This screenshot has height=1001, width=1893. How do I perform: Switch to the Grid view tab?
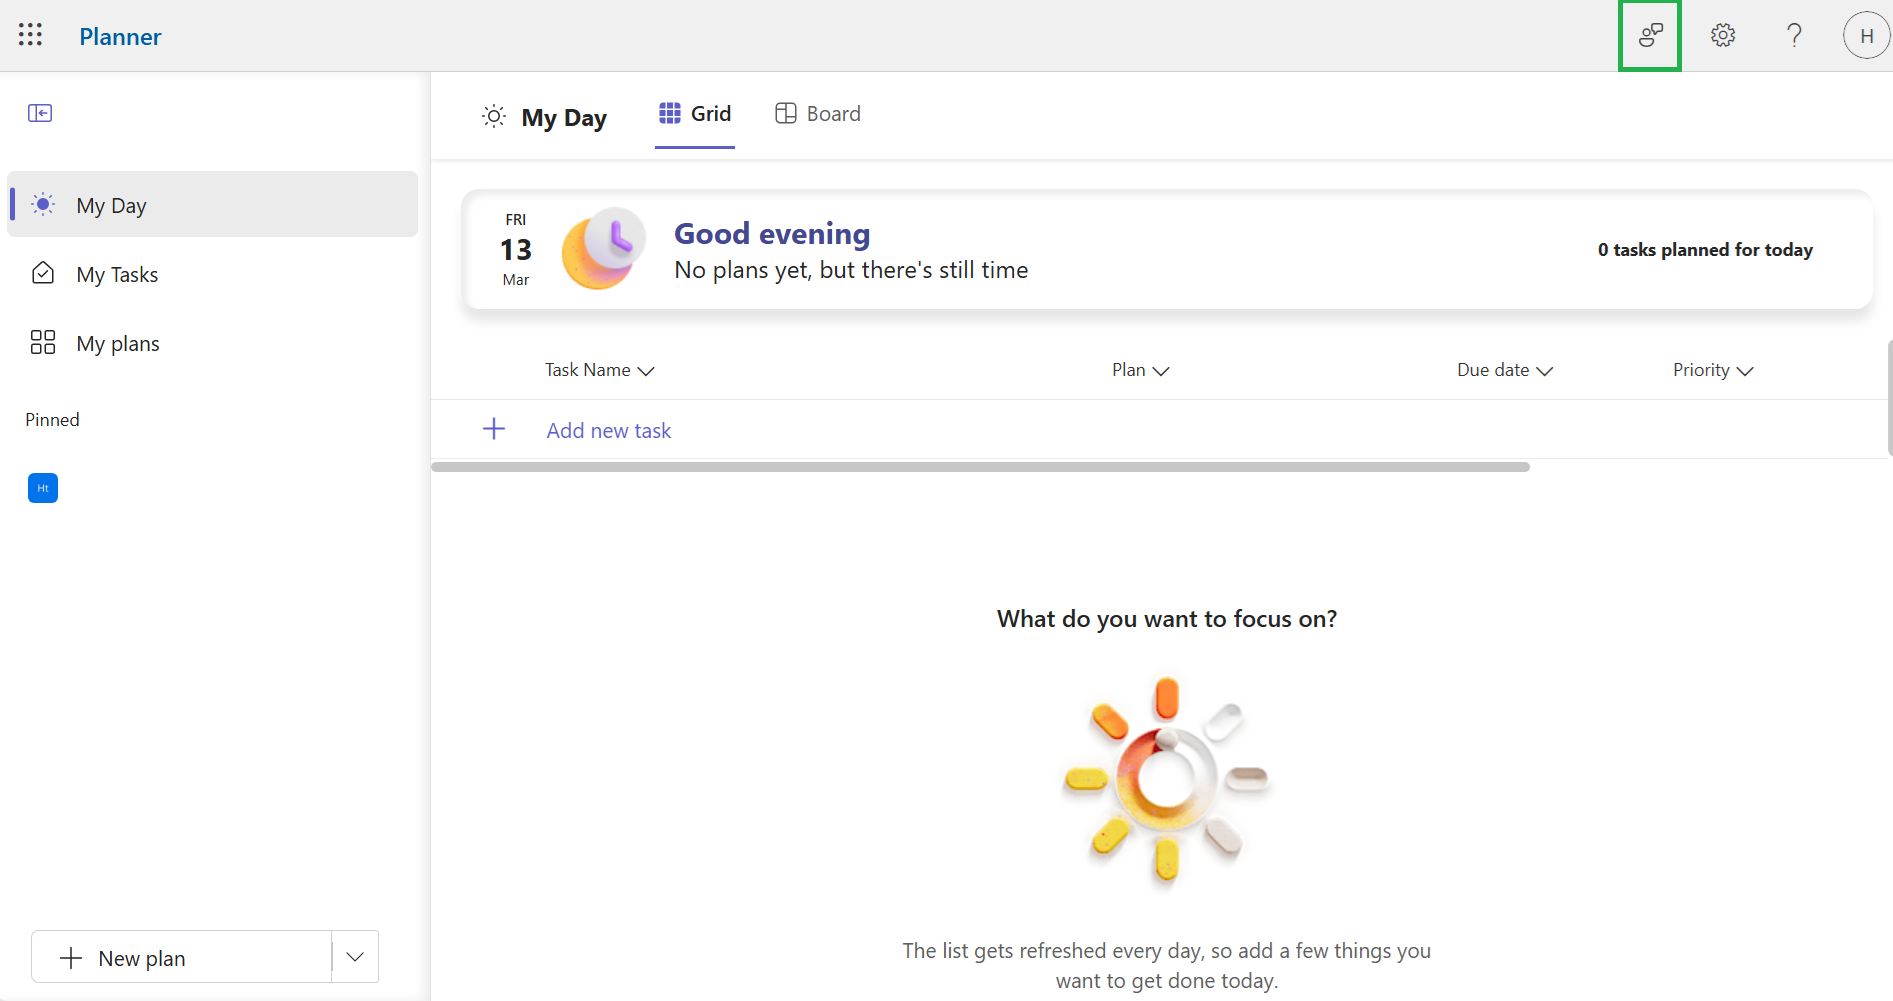[695, 114]
